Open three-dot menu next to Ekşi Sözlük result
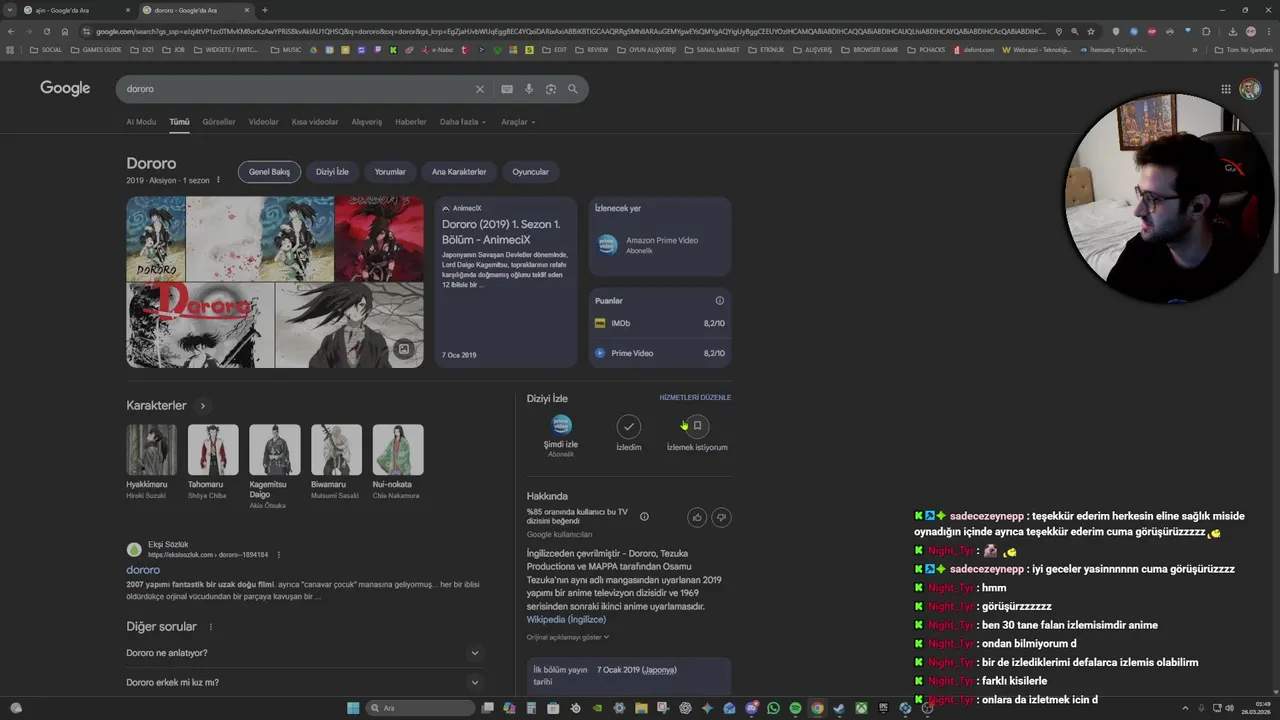 (279, 555)
